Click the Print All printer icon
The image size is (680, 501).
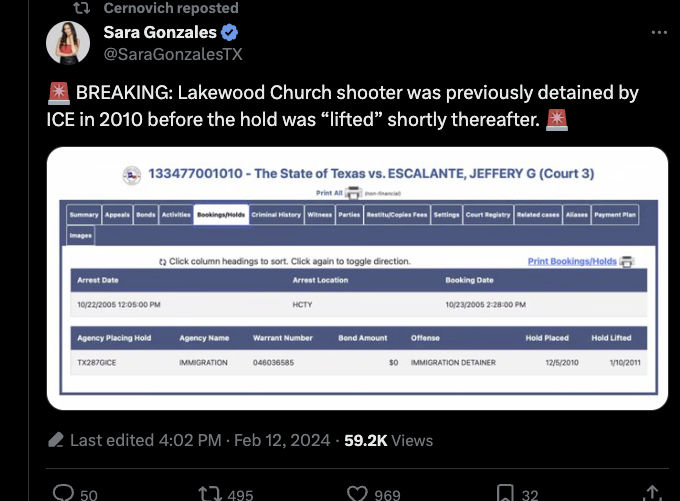(x=353, y=193)
